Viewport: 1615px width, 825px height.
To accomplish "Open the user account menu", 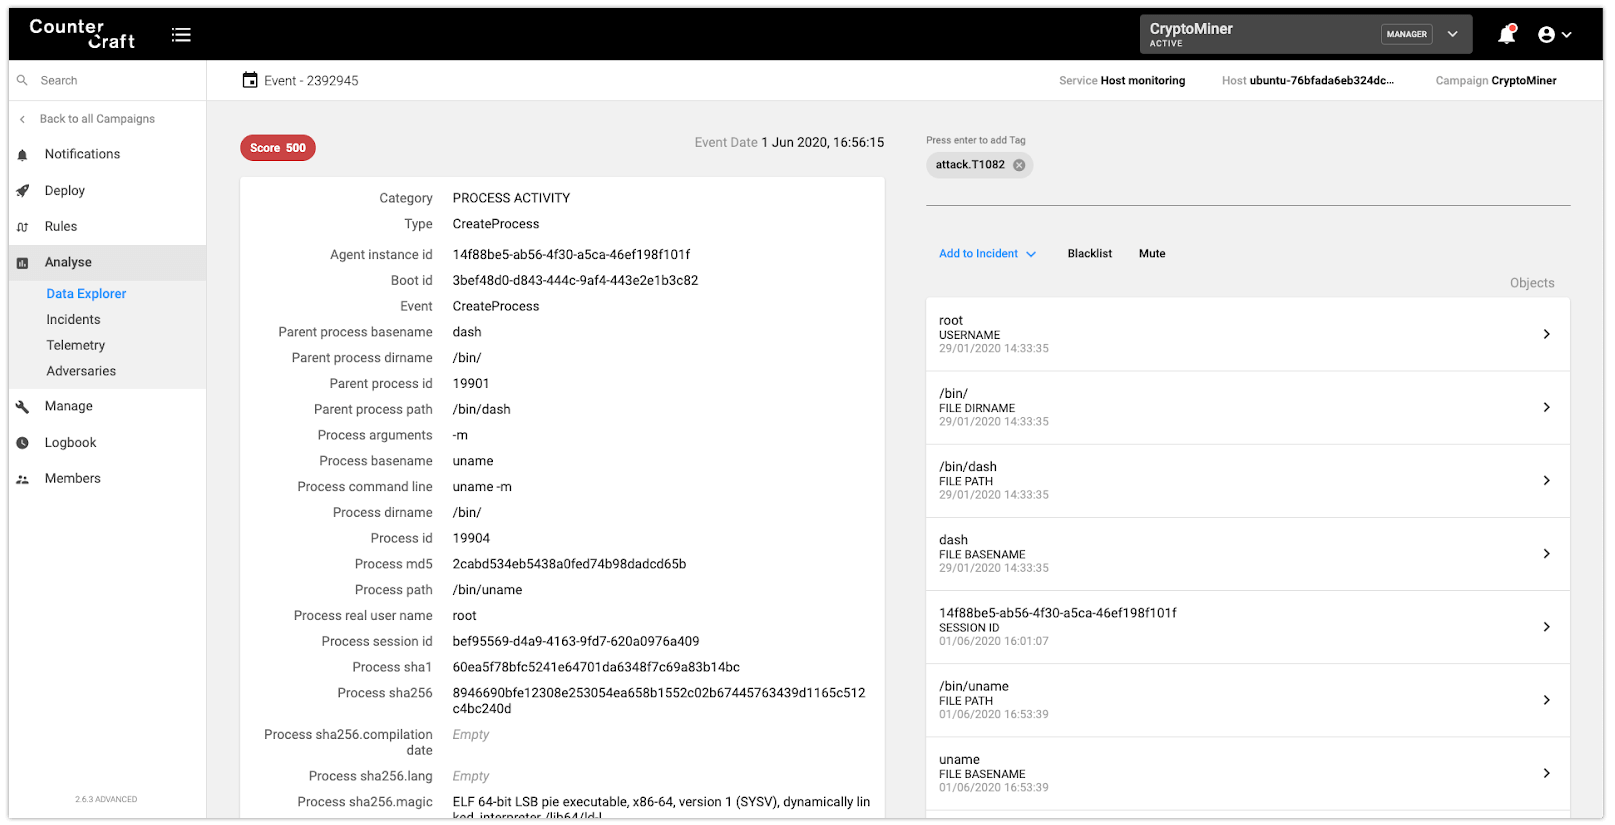I will [x=1555, y=35].
